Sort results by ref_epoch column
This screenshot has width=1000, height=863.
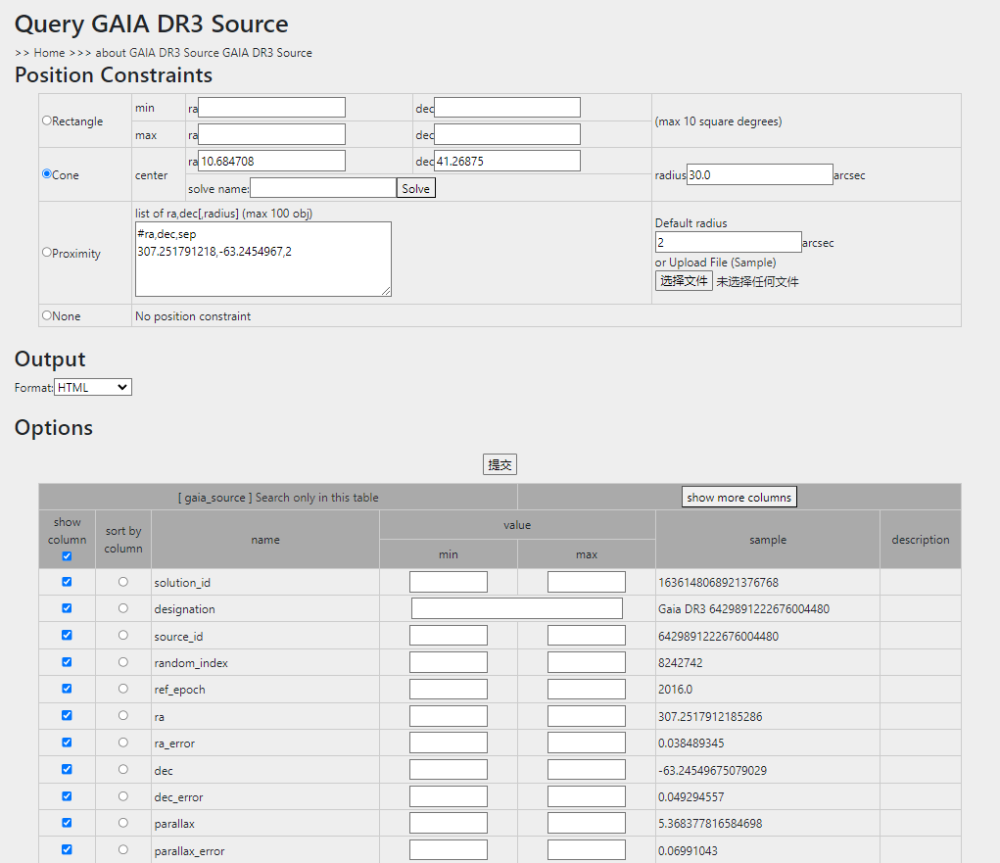pos(123,689)
